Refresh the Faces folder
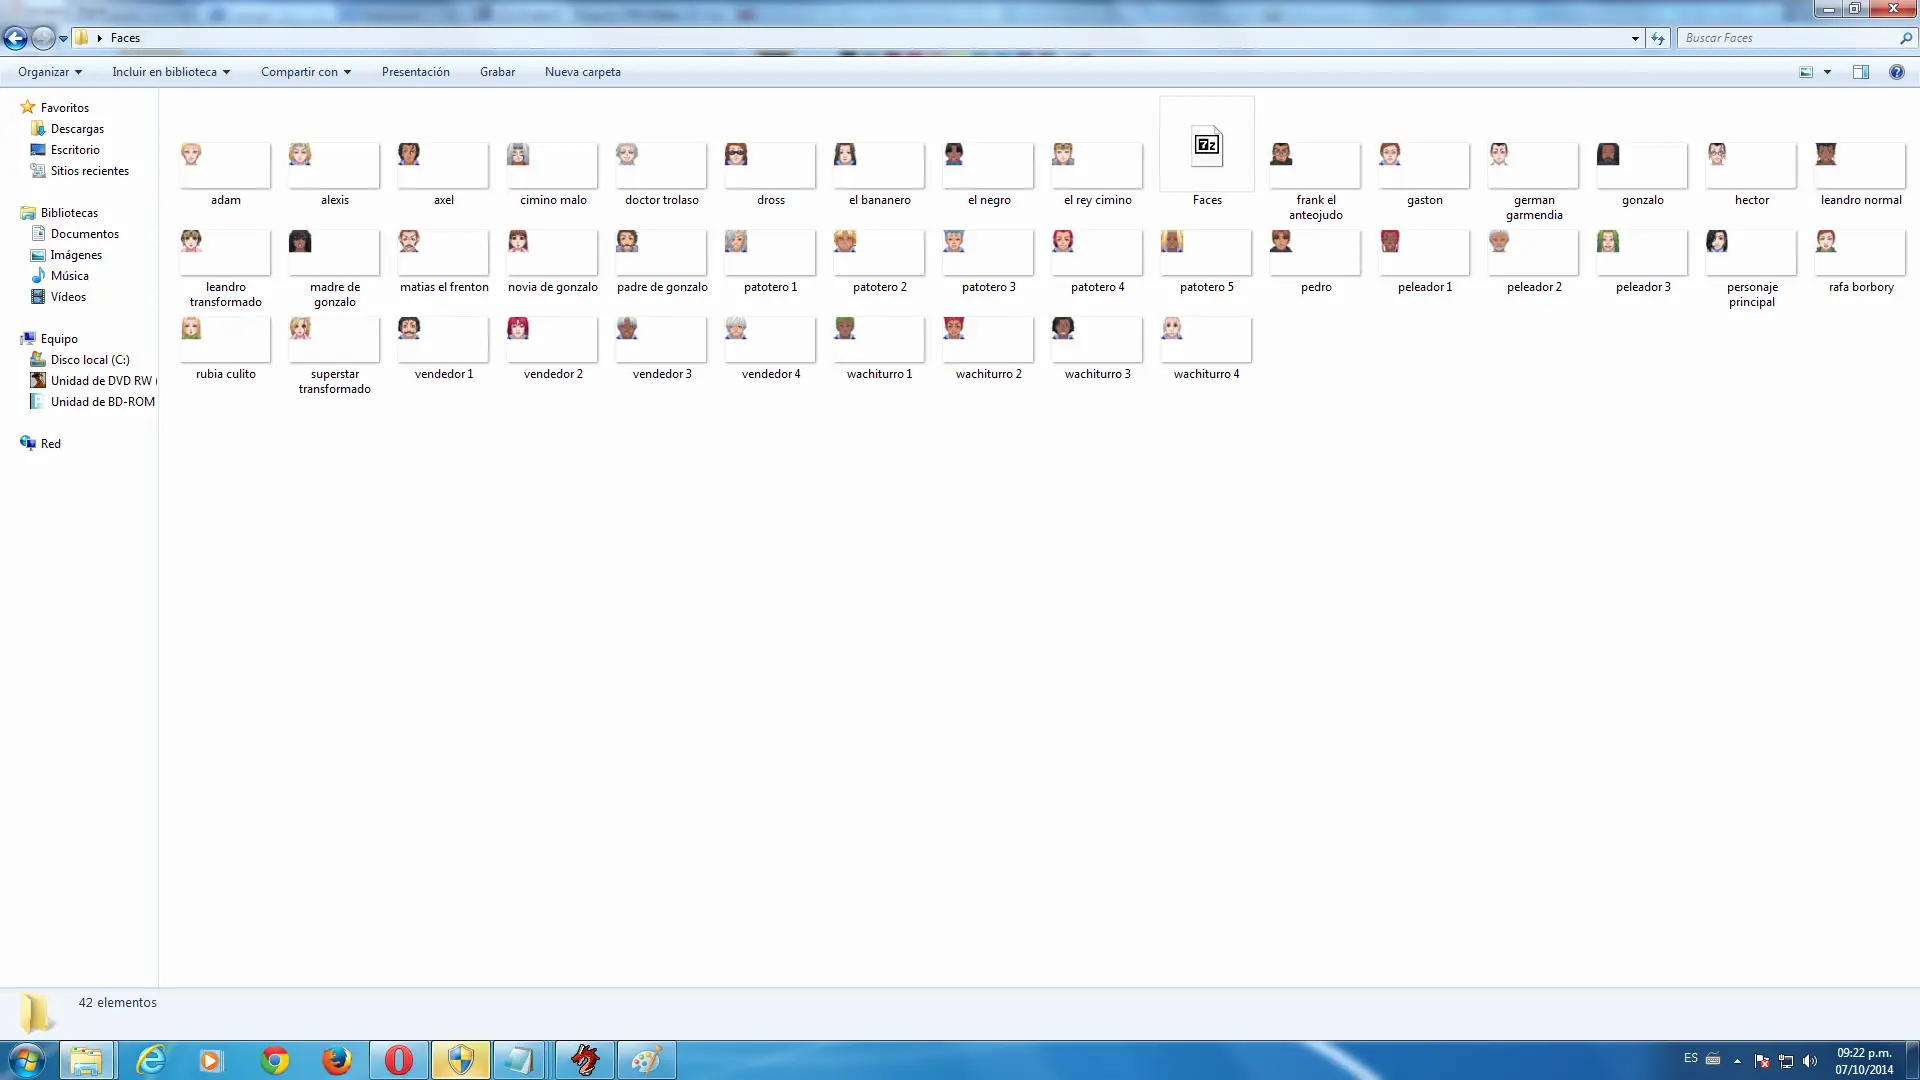Viewport: 1920px width, 1080px height. click(1658, 38)
